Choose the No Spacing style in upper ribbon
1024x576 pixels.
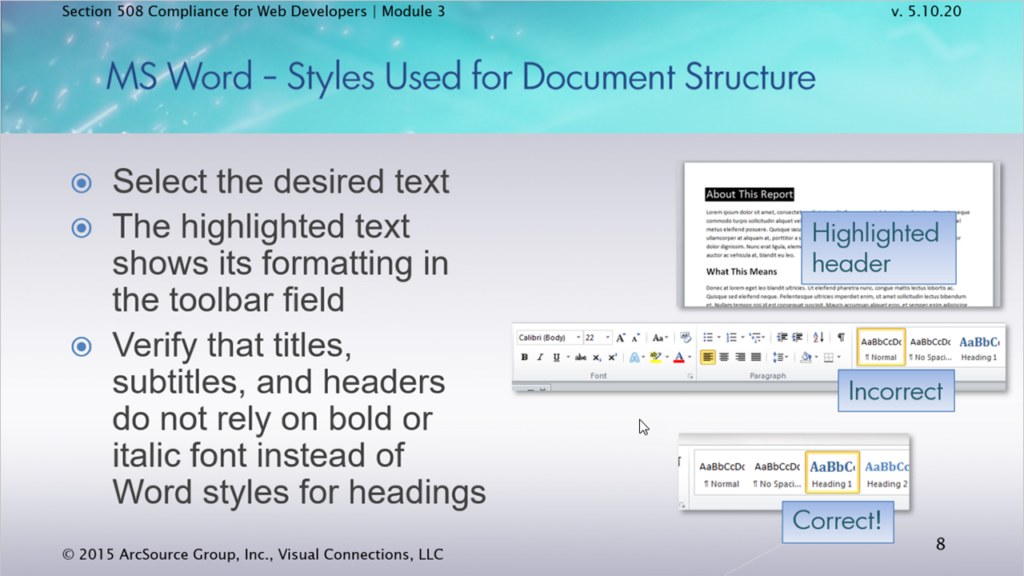[930, 347]
